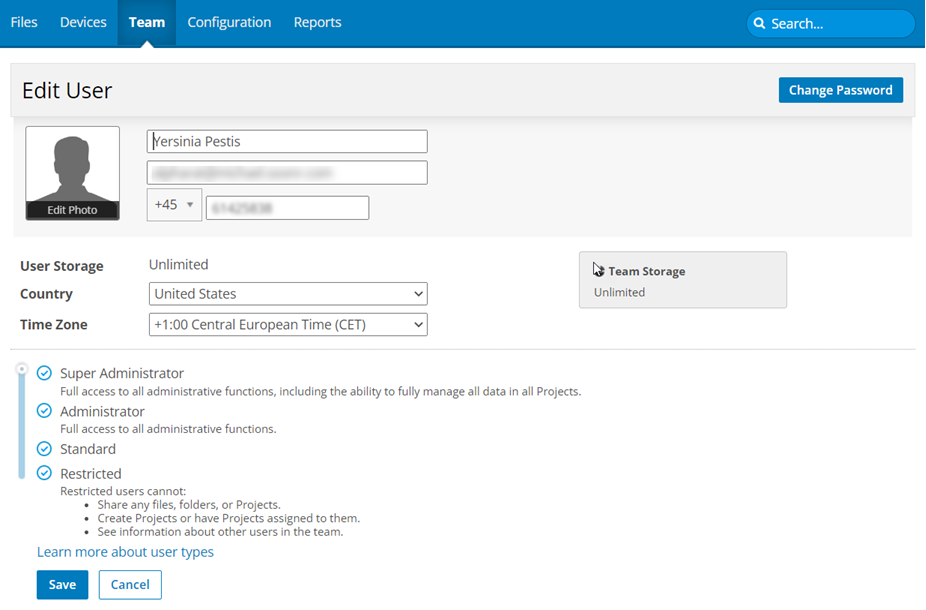Click the user type vertical slider handle
Viewport: 926px width, 610px height.
click(x=22, y=370)
